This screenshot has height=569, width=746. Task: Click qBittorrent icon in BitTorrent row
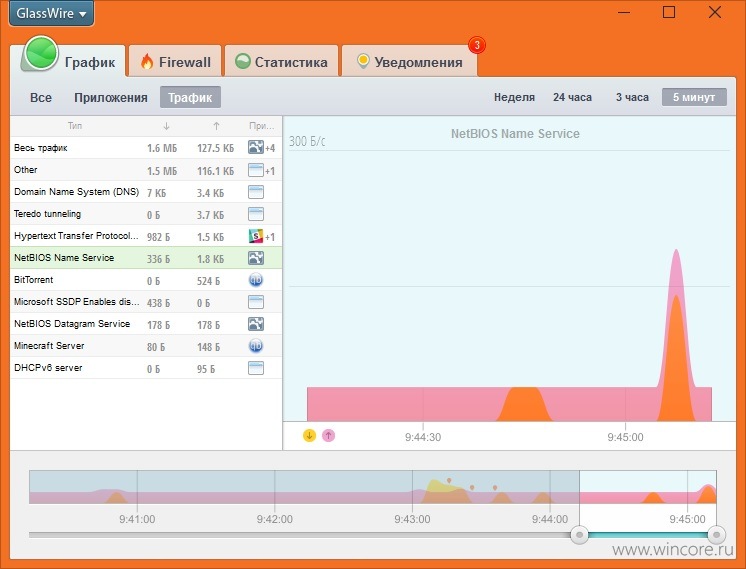coord(256,280)
